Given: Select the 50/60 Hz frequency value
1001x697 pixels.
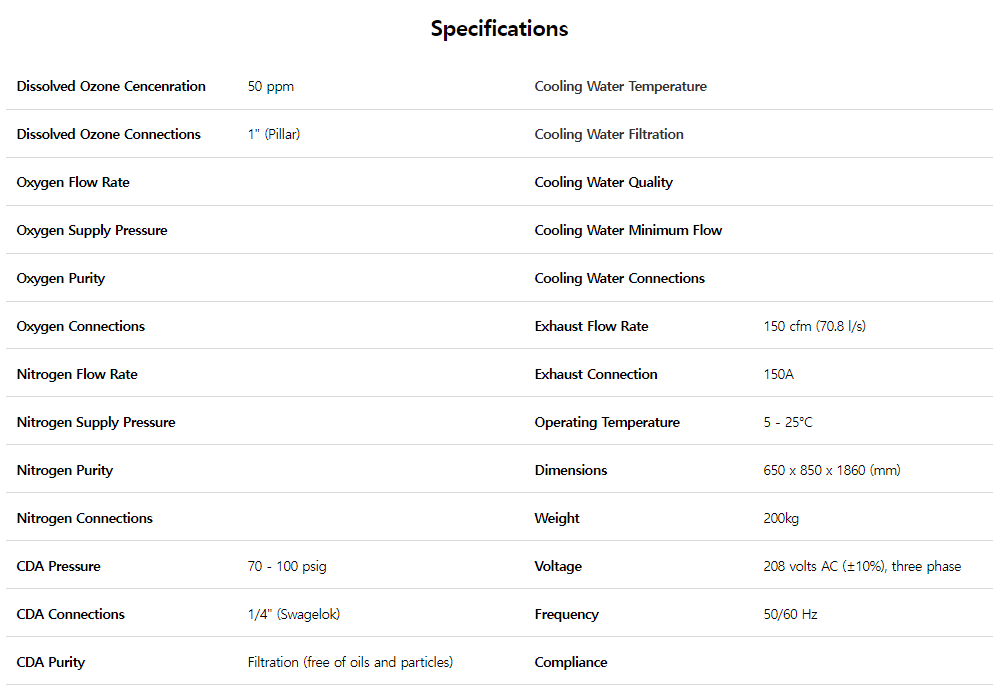Looking at the screenshot, I should (790, 615).
